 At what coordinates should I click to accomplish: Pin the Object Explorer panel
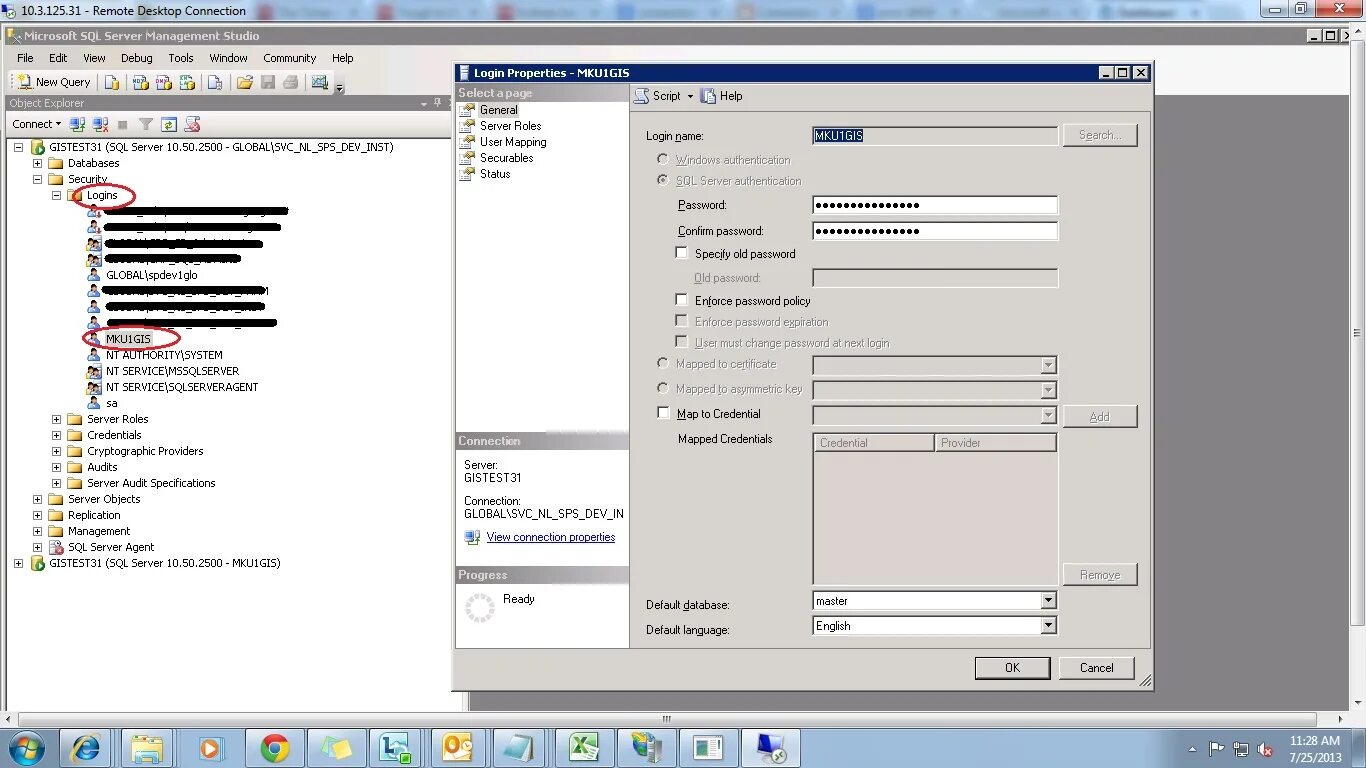pyautogui.click(x=437, y=103)
